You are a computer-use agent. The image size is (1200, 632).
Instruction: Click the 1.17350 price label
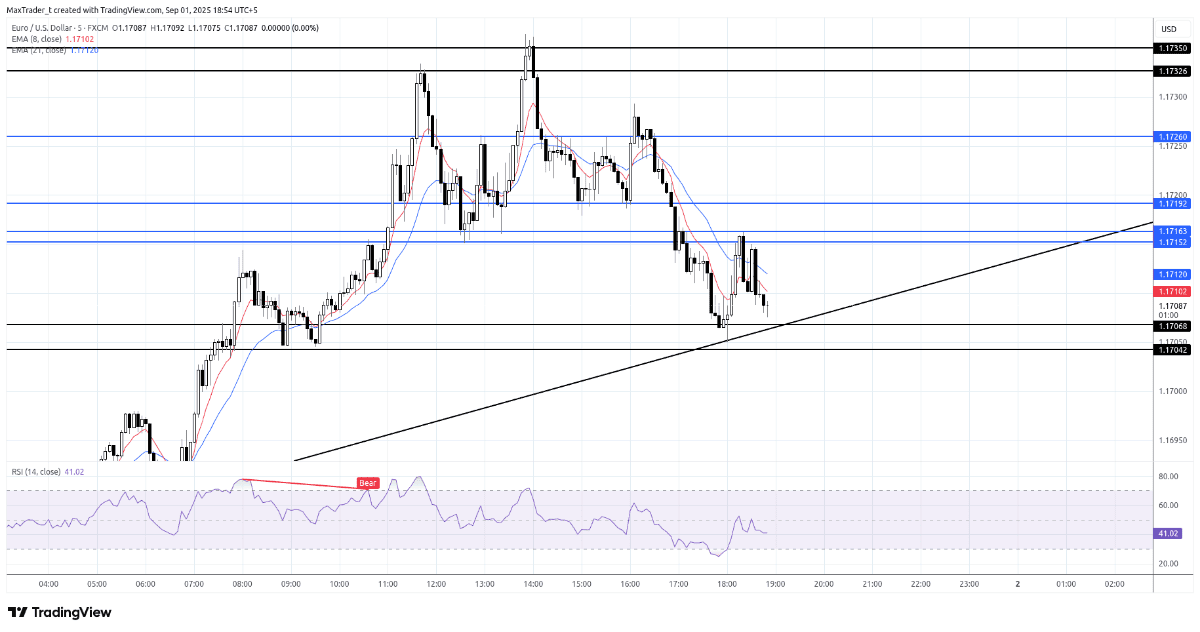click(x=1173, y=48)
